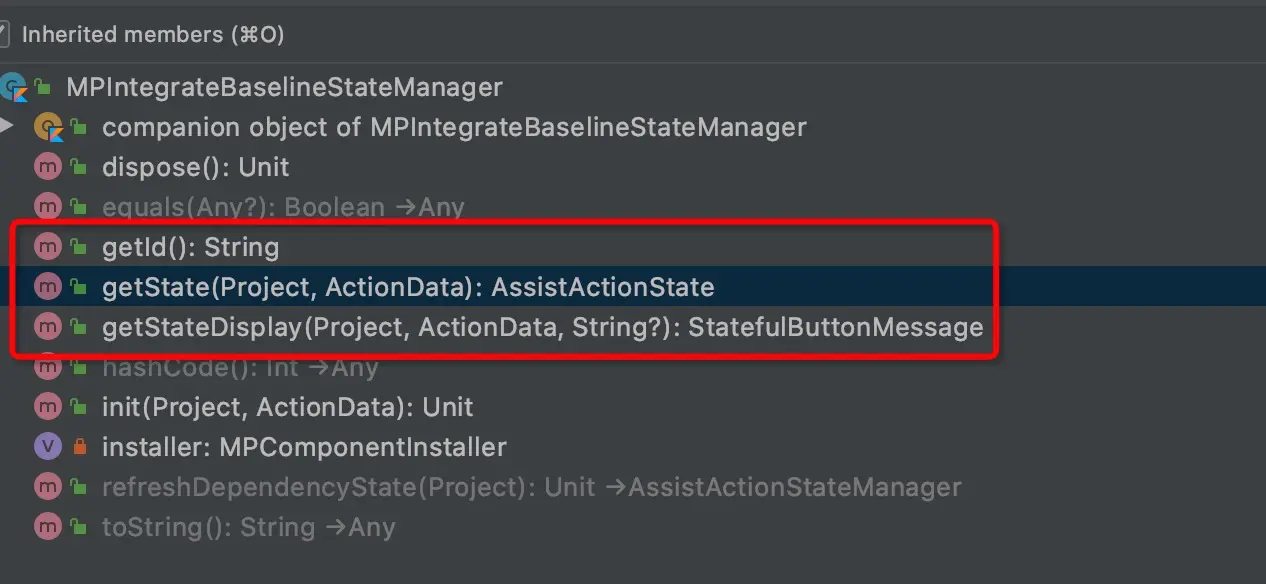Toggle the Inherited members checkbox
This screenshot has width=1266, height=584.
3,34
